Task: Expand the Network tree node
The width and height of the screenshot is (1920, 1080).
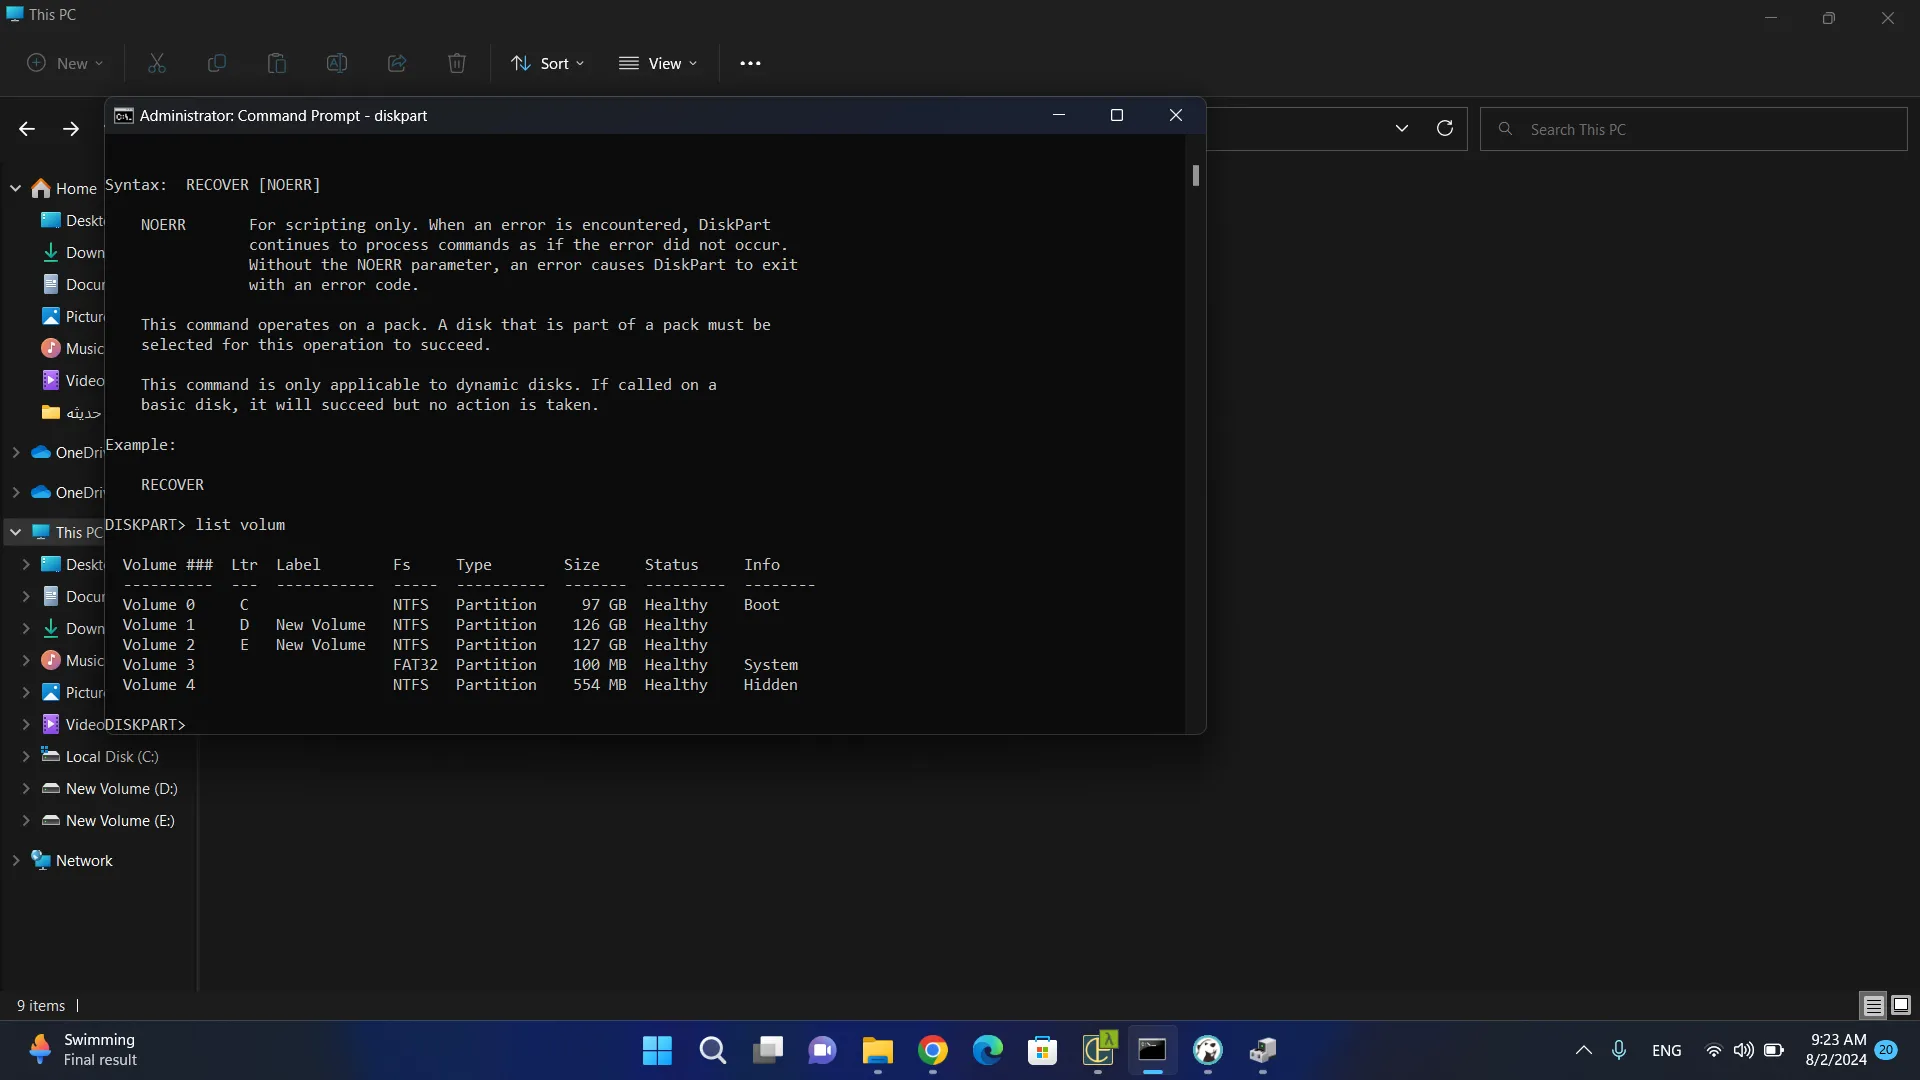Action: tap(16, 860)
